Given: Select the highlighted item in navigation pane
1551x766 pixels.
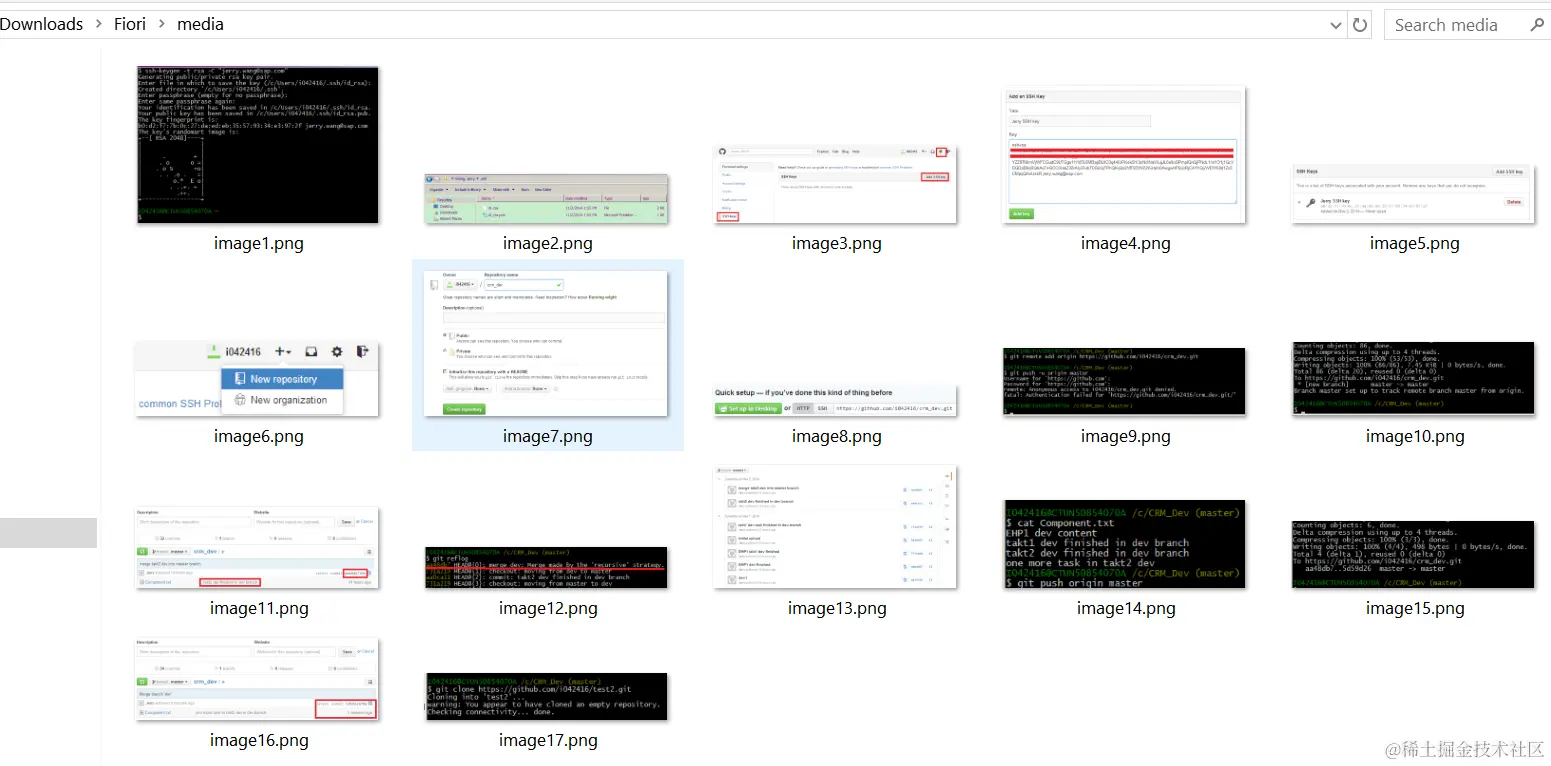Looking at the screenshot, I should 48,533.
